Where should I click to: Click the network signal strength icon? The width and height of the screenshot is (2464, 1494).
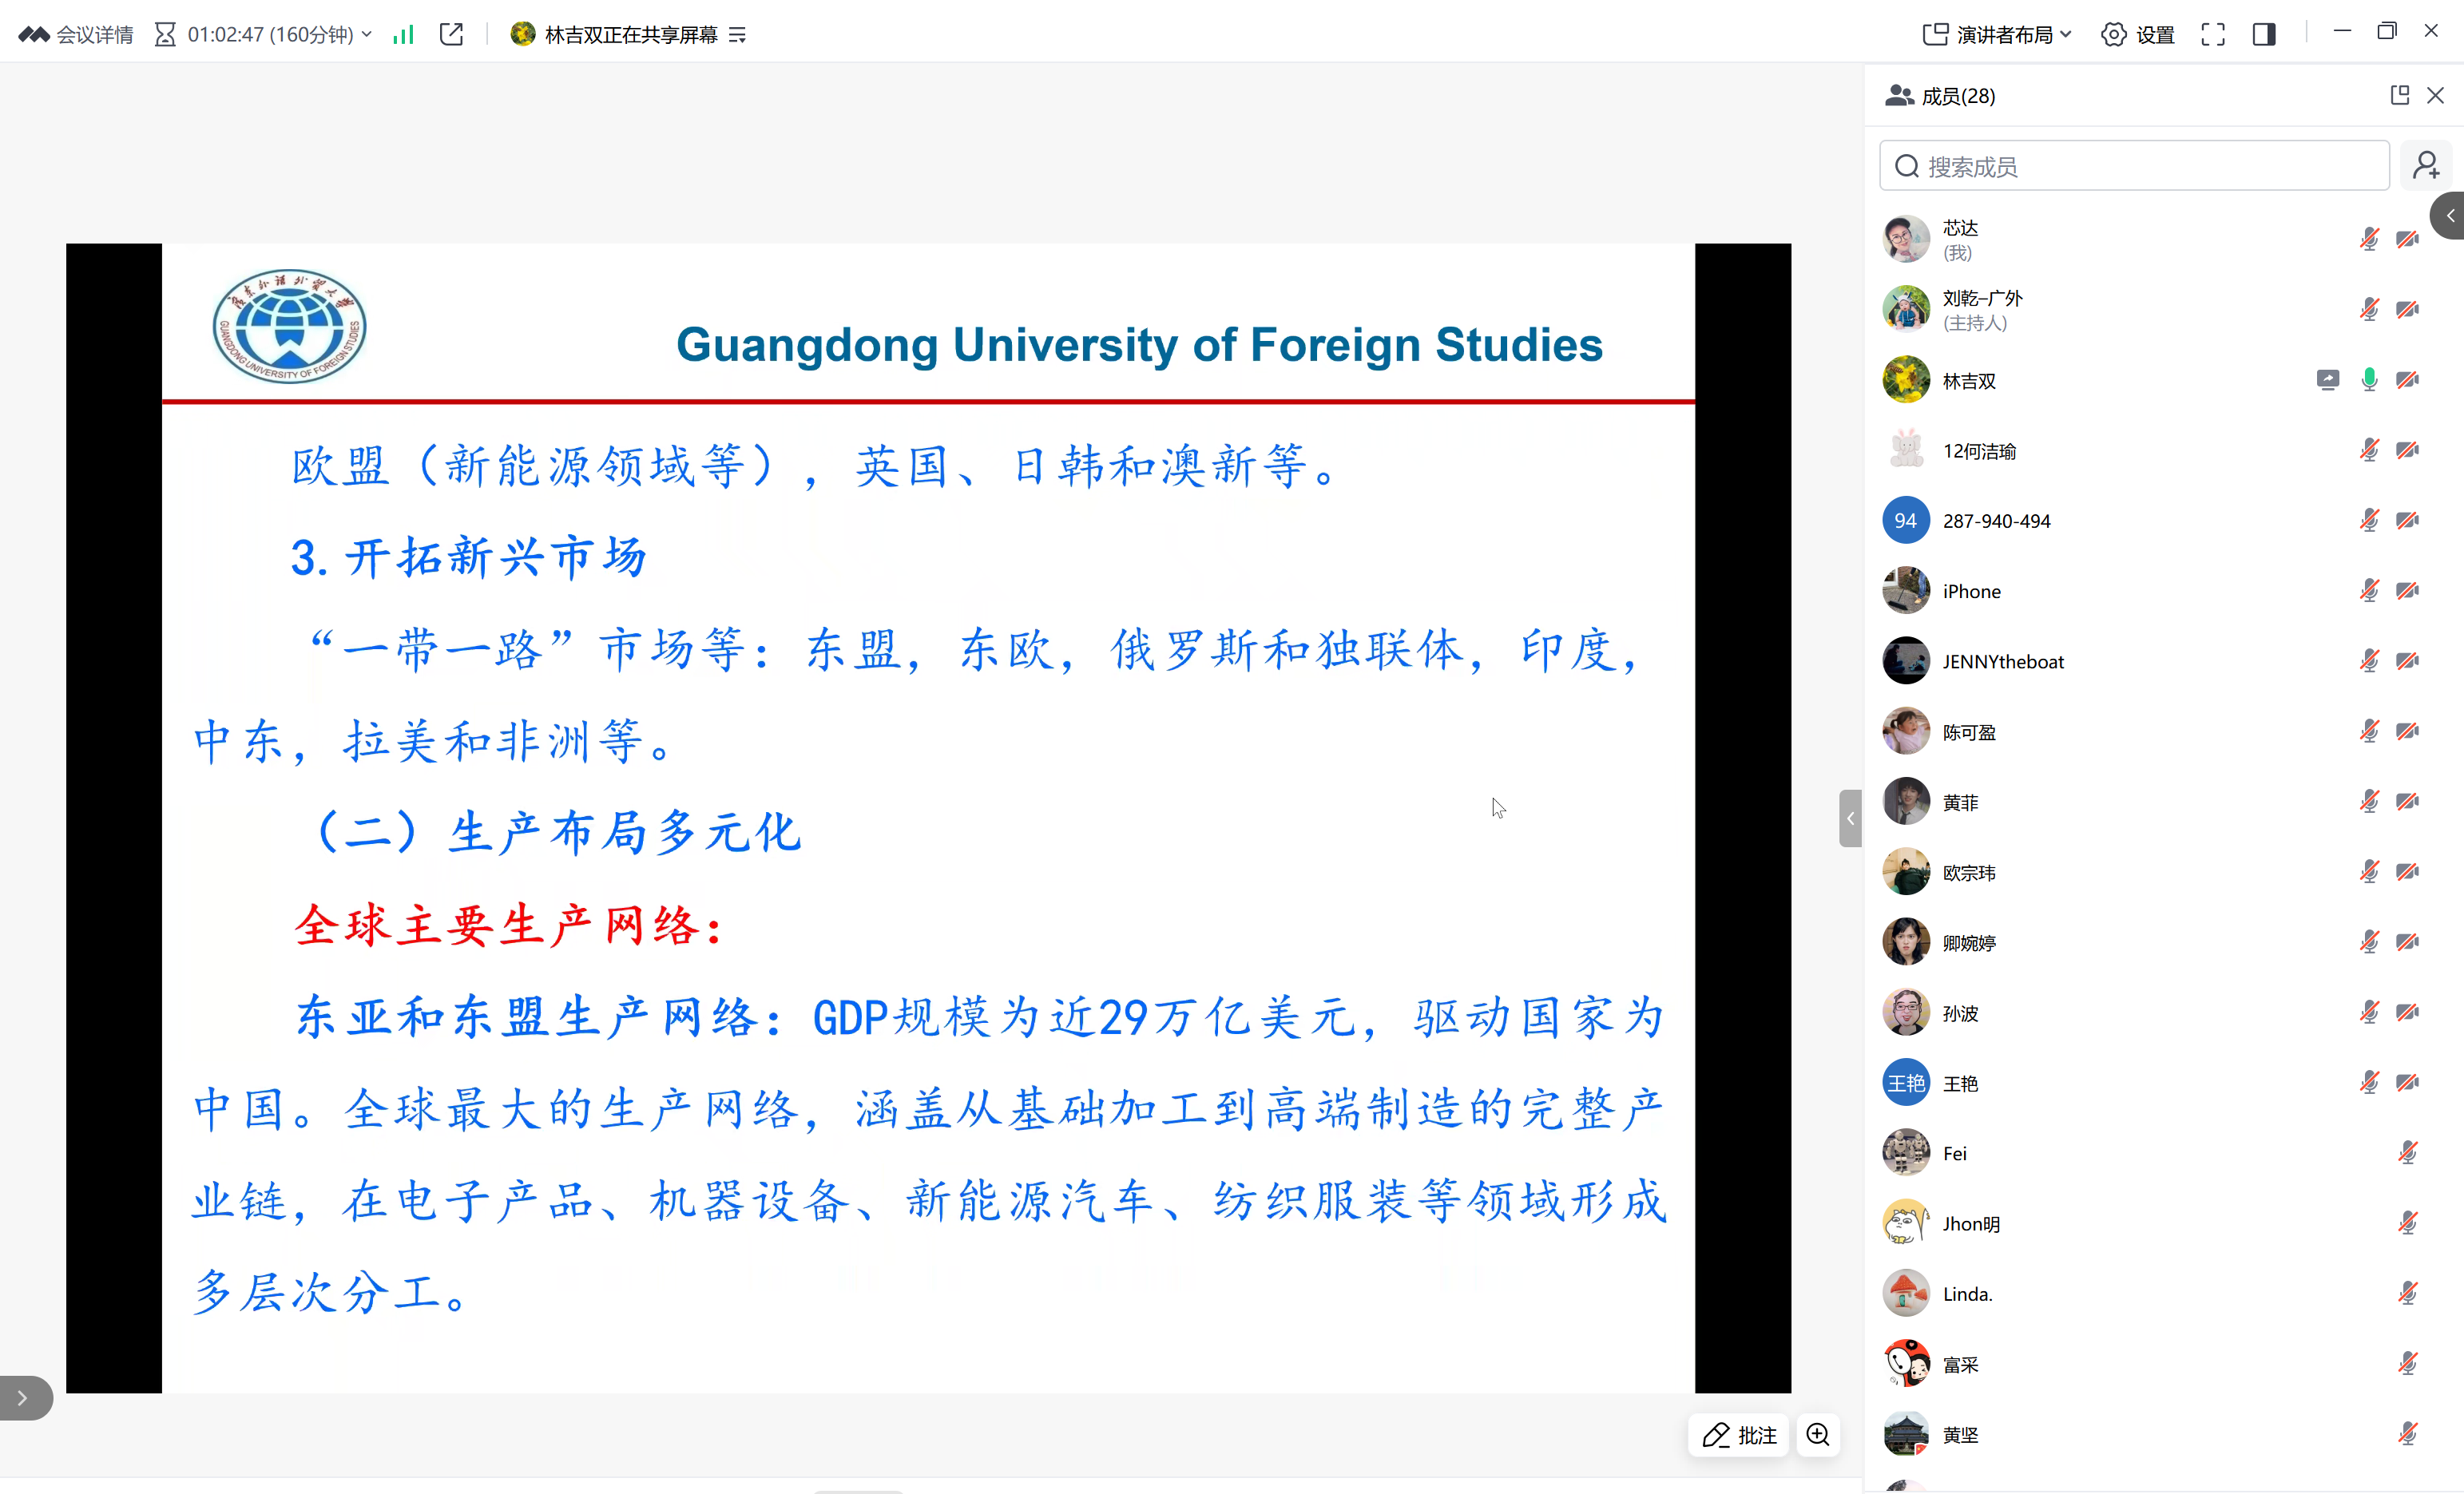click(403, 35)
